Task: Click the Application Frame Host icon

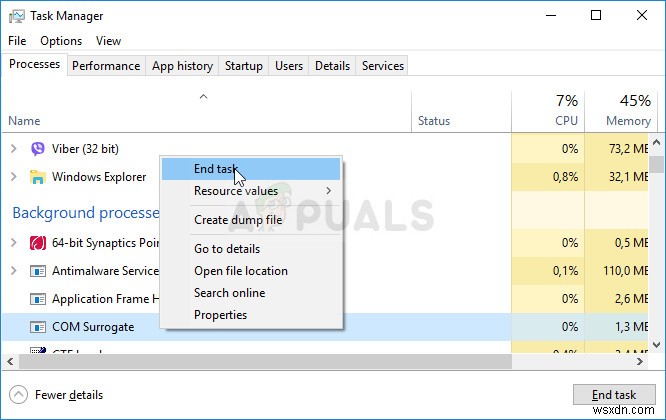Action: (x=38, y=299)
